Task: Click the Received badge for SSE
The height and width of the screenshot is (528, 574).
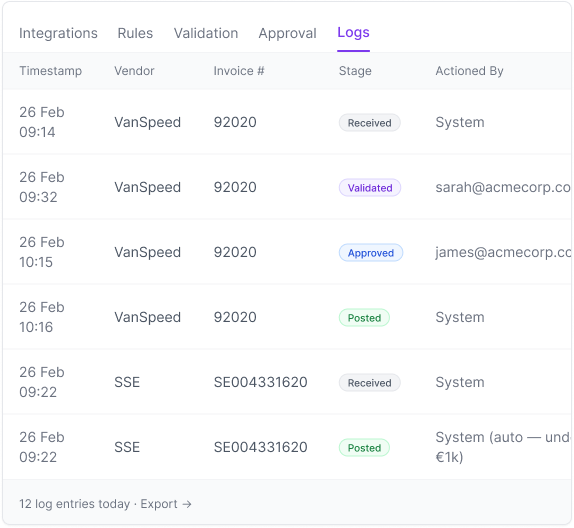Action: (x=369, y=383)
